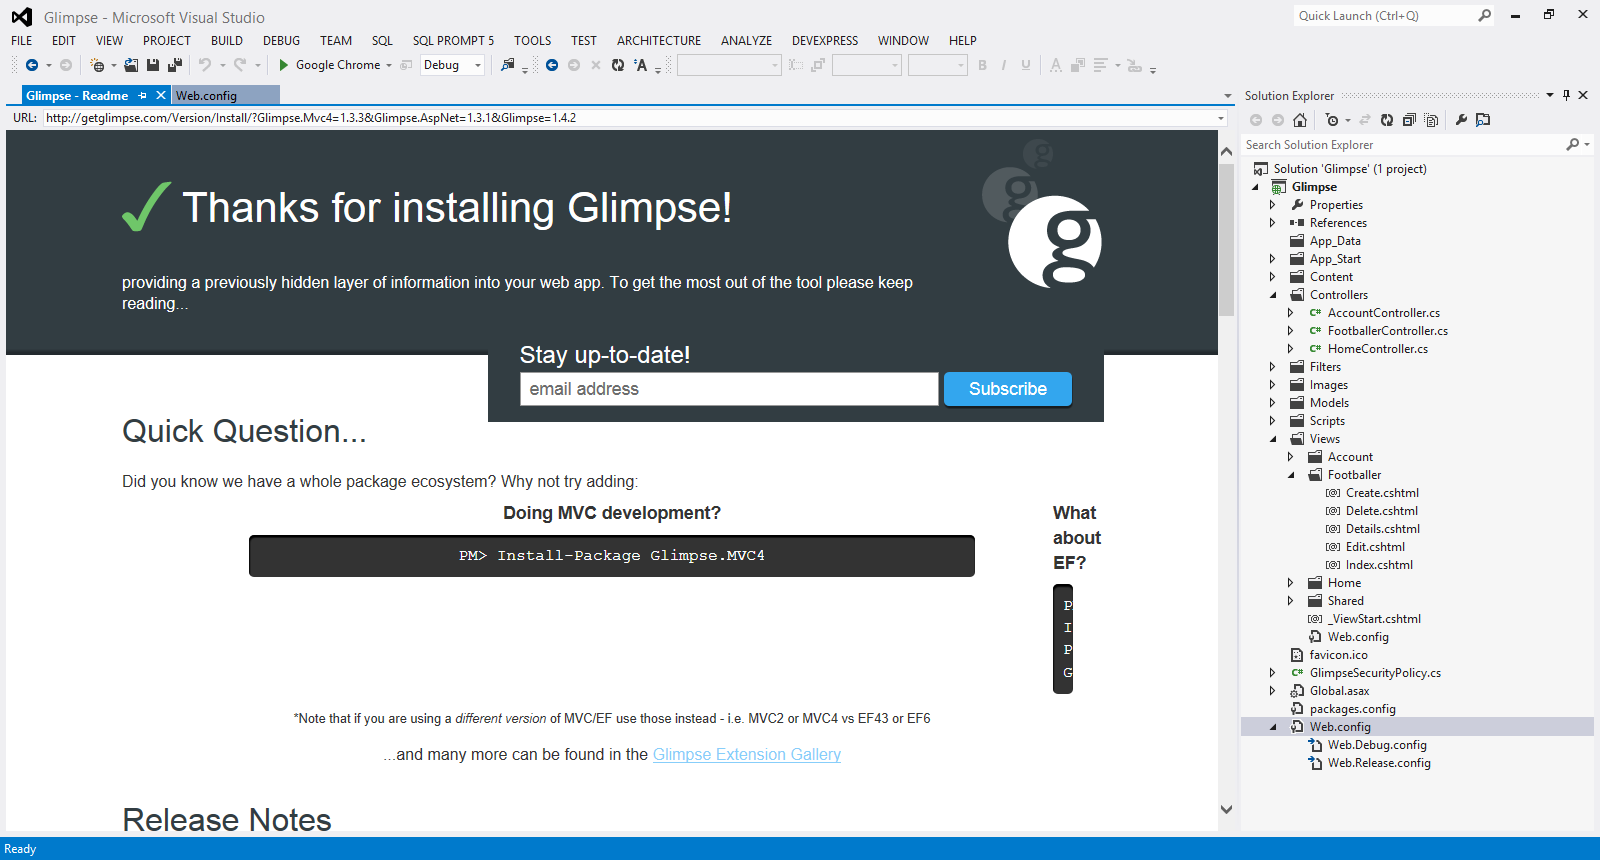Select Global.asax in the tree

[x=1339, y=691]
